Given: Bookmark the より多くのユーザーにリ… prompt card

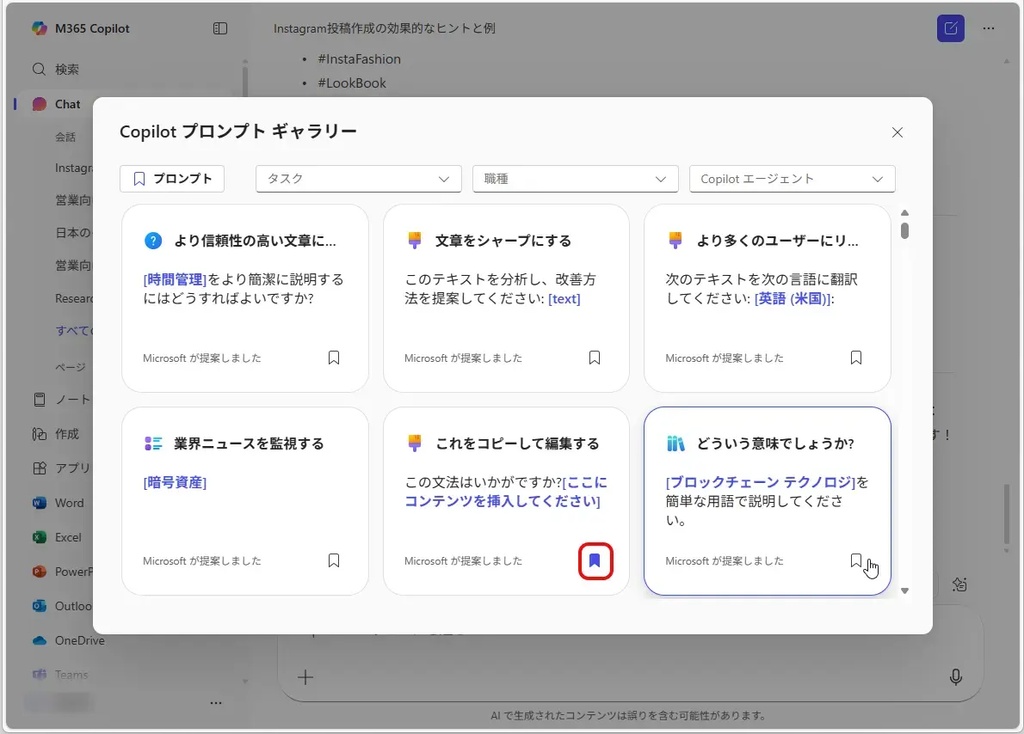Looking at the screenshot, I should pos(856,358).
